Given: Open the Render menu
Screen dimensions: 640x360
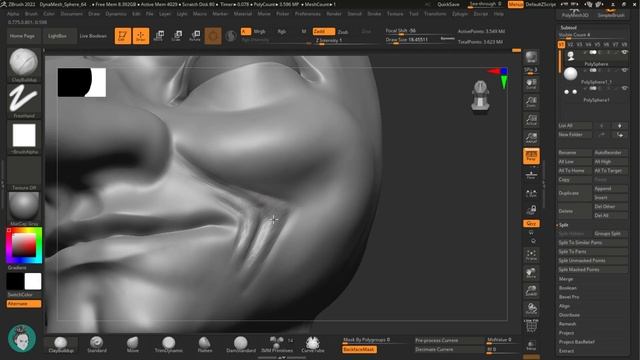Looking at the screenshot, I should (x=334, y=14).
